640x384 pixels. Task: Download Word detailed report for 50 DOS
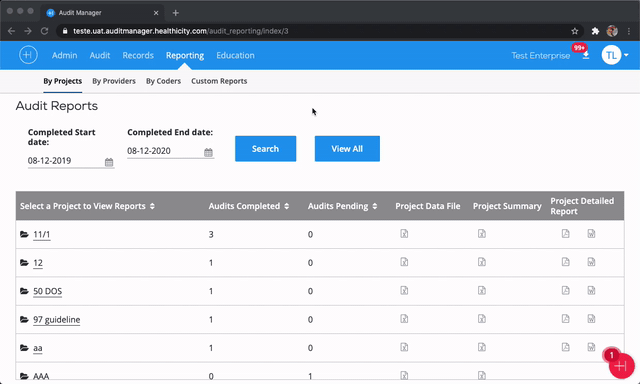coord(591,291)
